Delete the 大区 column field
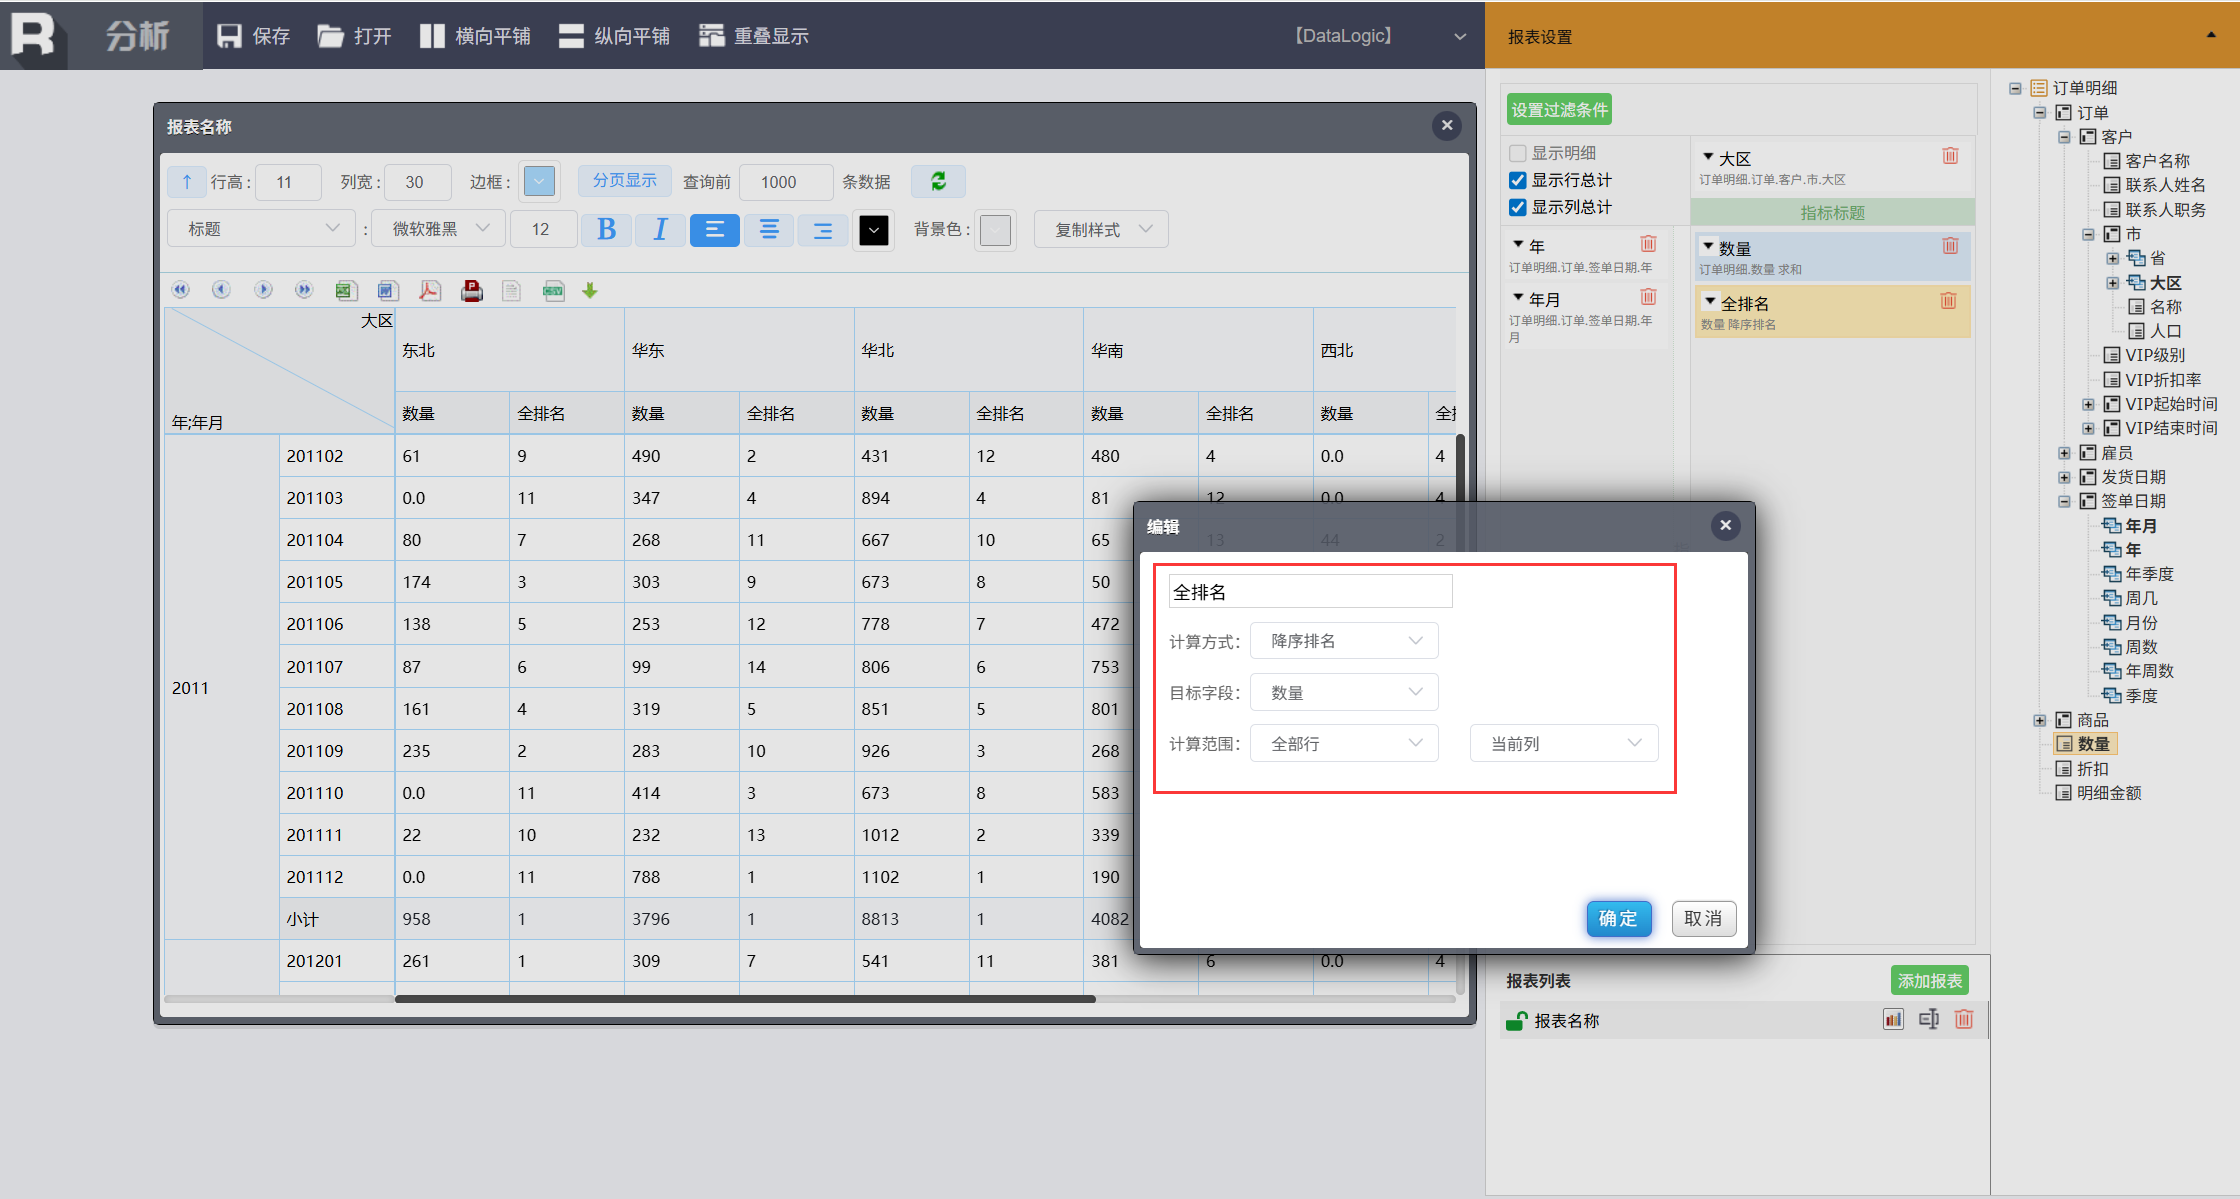This screenshot has width=2240, height=1199. point(1950,156)
